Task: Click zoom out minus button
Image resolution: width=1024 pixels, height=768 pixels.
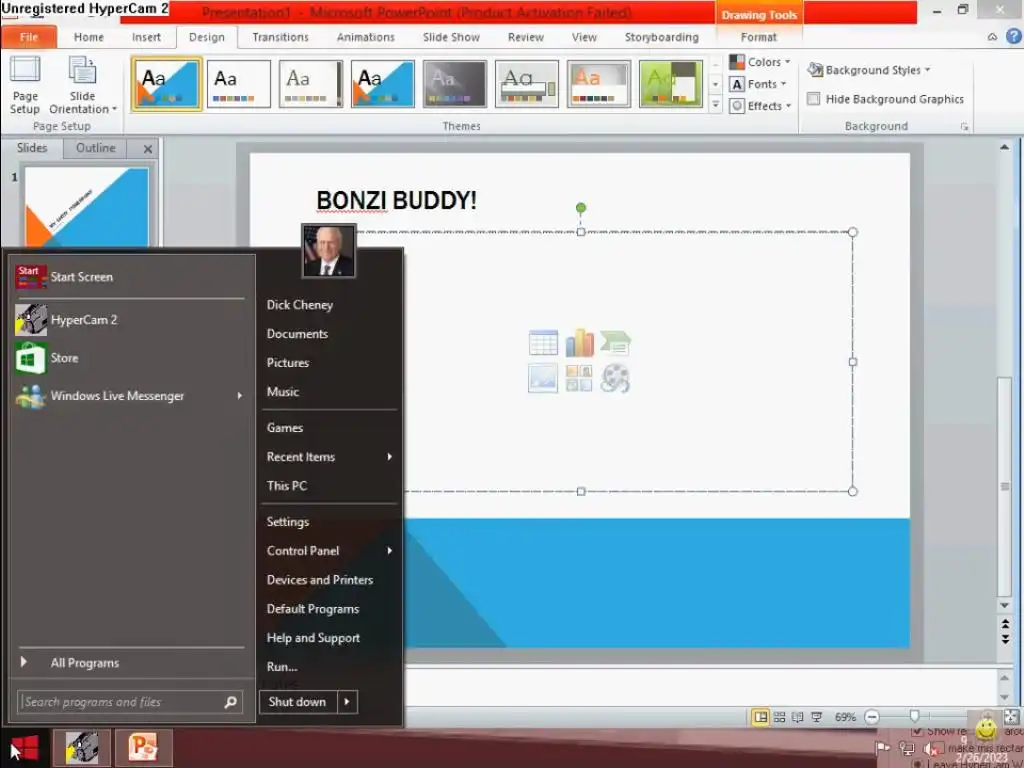Action: click(x=872, y=717)
